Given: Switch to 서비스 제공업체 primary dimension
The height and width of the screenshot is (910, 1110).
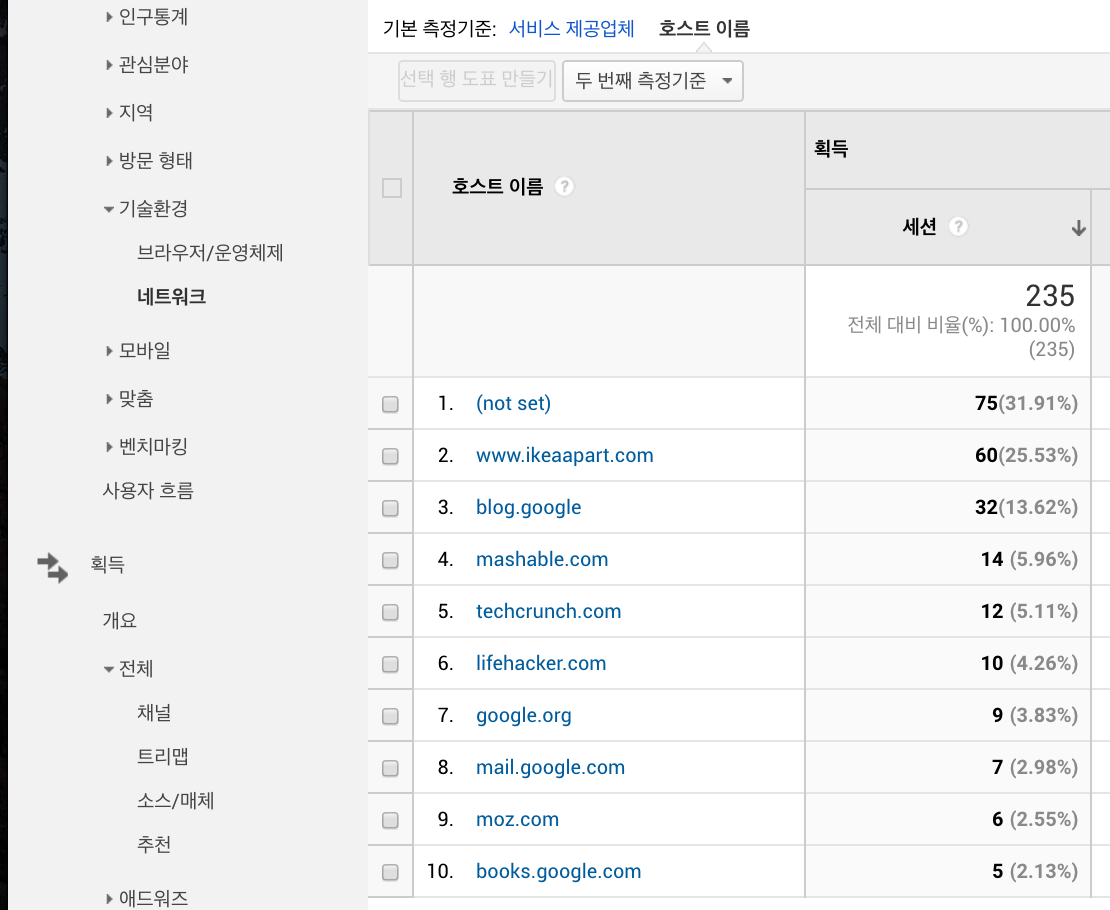Looking at the screenshot, I should (x=571, y=28).
